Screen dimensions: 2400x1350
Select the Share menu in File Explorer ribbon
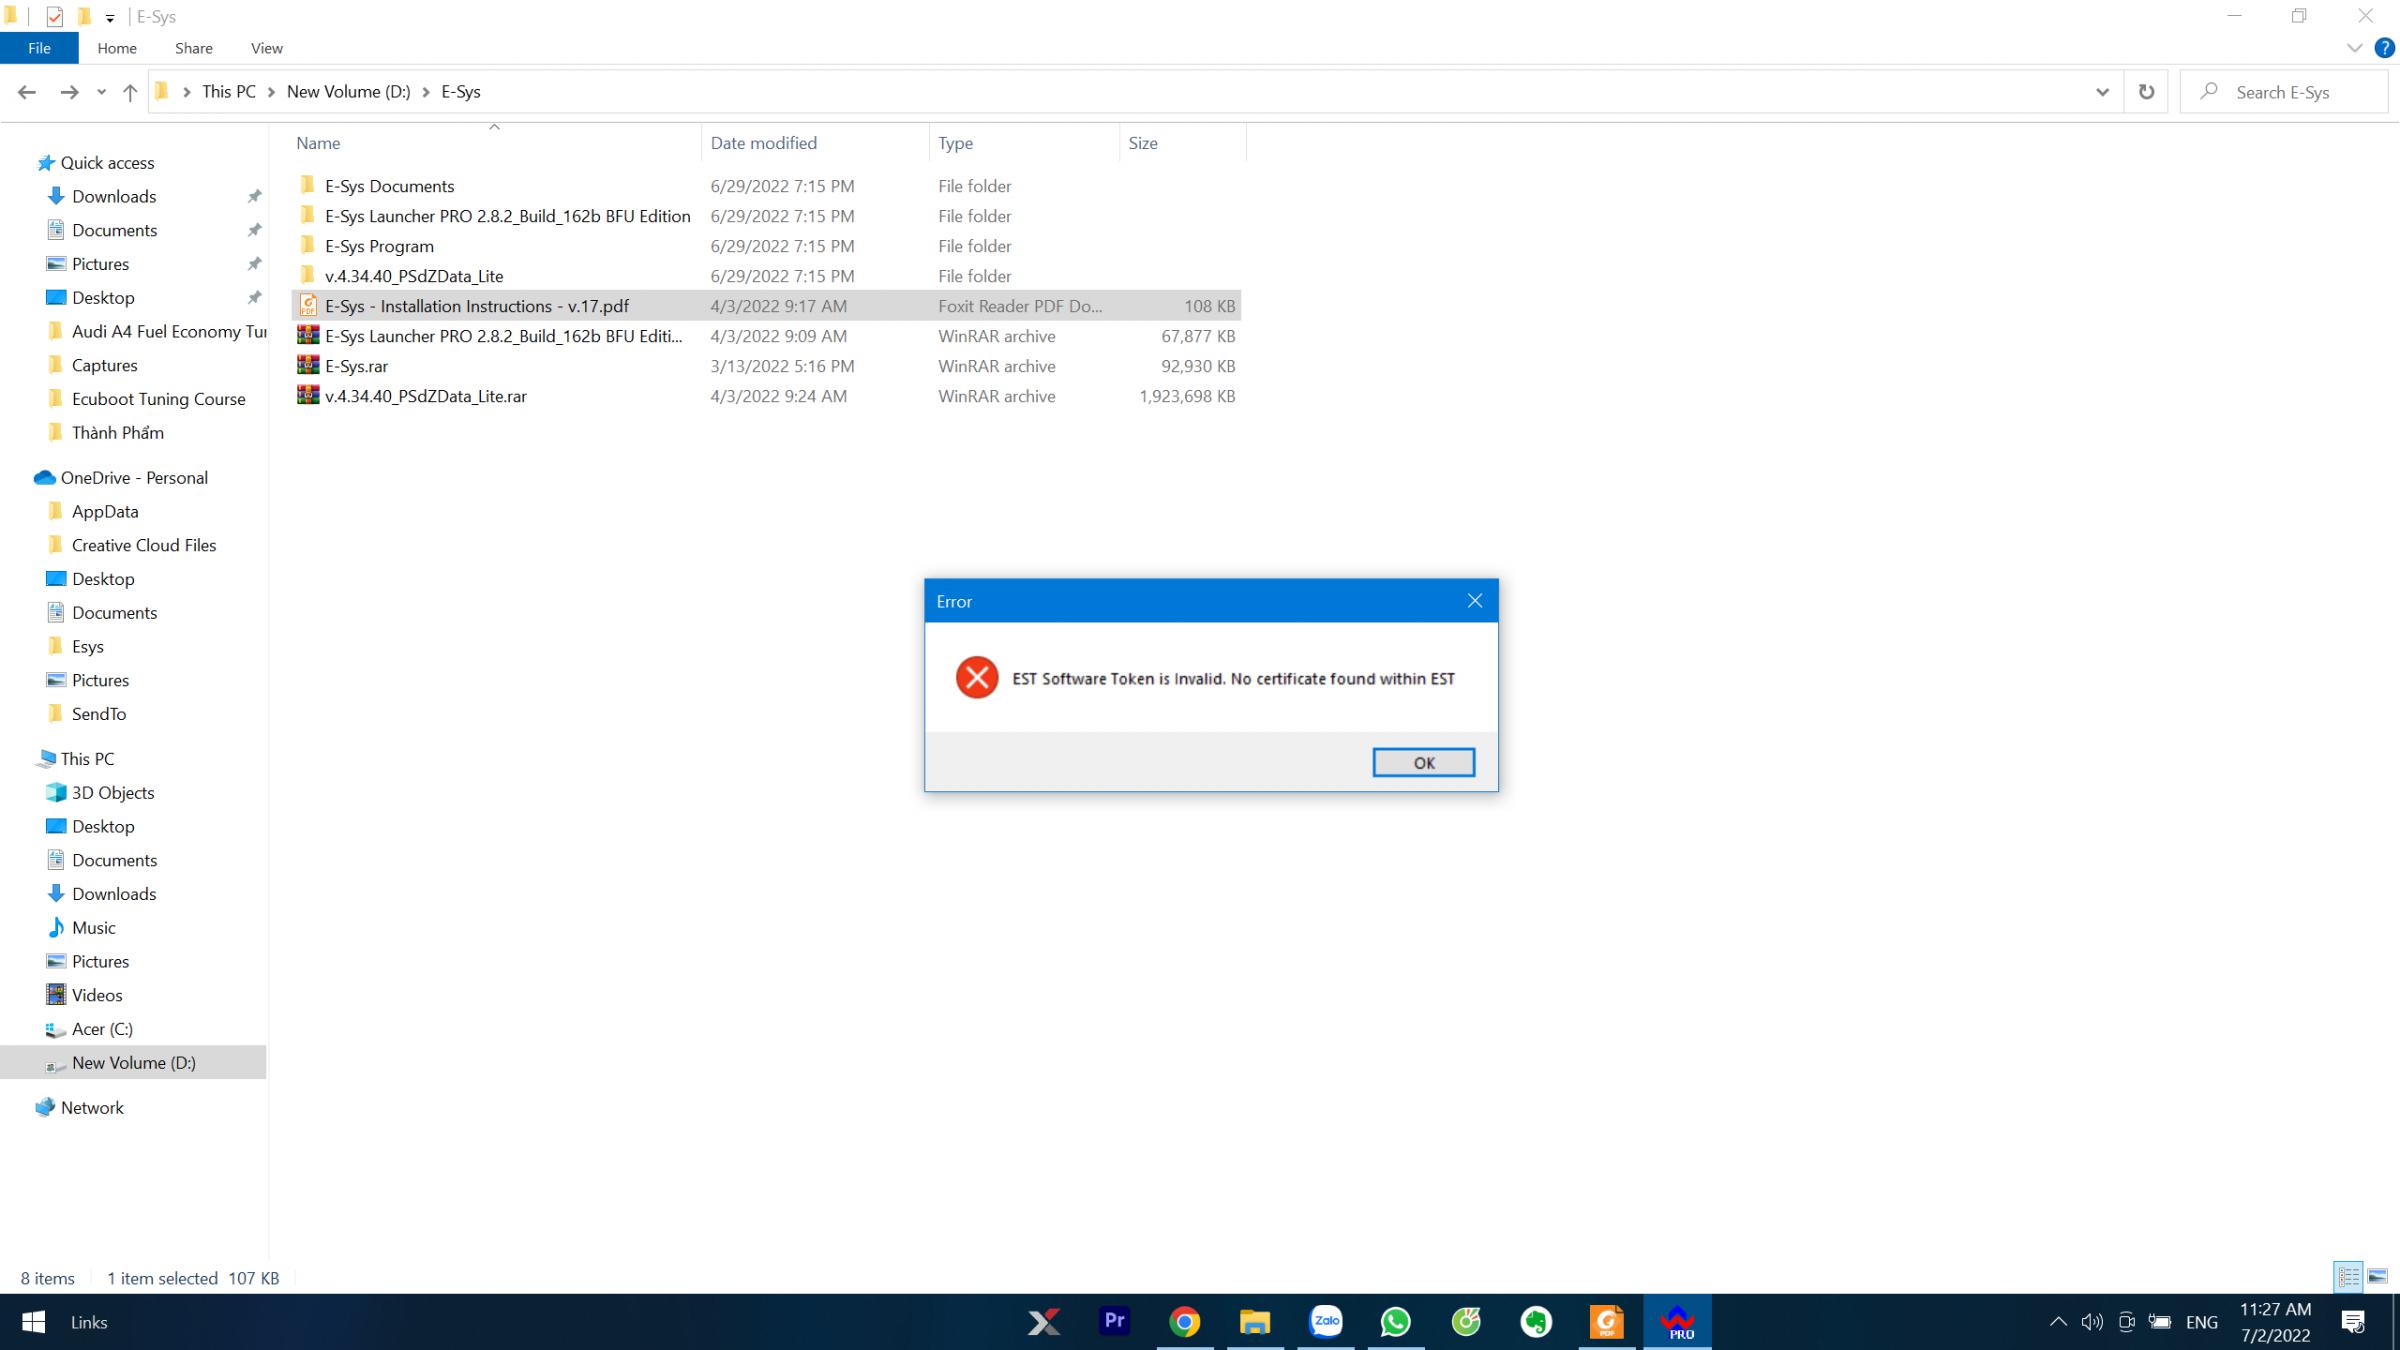(x=193, y=48)
